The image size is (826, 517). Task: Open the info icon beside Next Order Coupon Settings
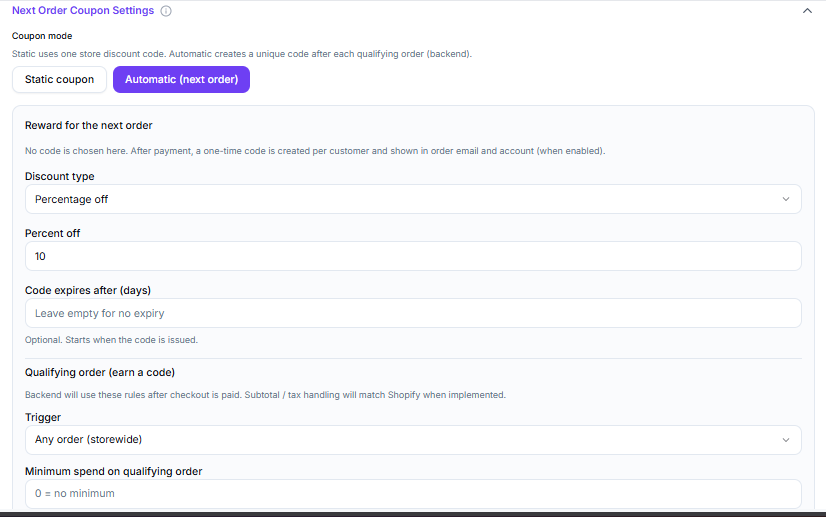[166, 11]
